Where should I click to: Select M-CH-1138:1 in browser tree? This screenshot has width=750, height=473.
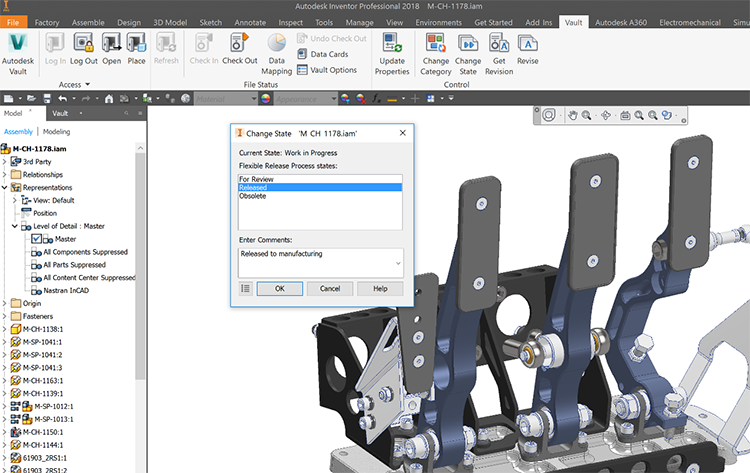click(43, 329)
